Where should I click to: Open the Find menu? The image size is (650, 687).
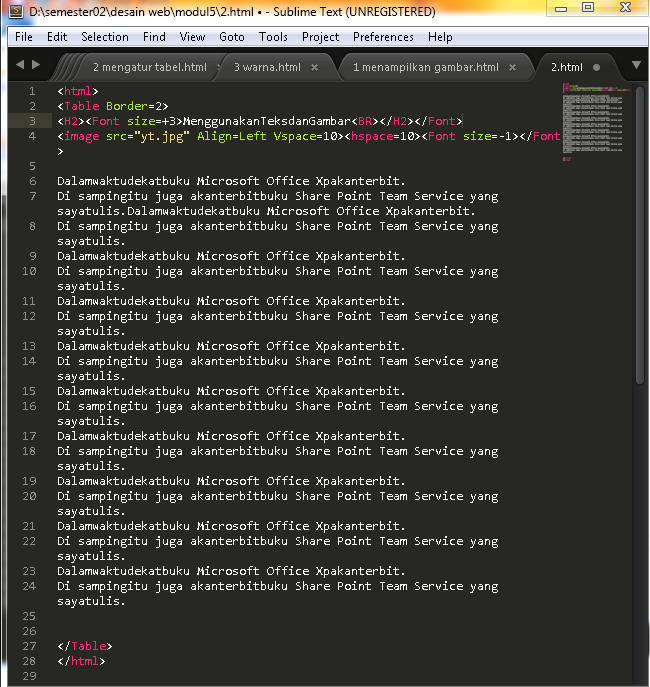click(154, 37)
